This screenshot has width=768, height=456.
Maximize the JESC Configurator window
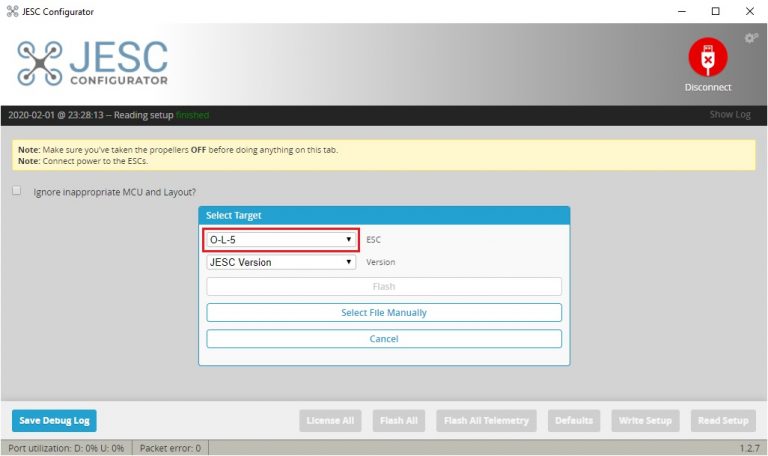pyautogui.click(x=716, y=11)
